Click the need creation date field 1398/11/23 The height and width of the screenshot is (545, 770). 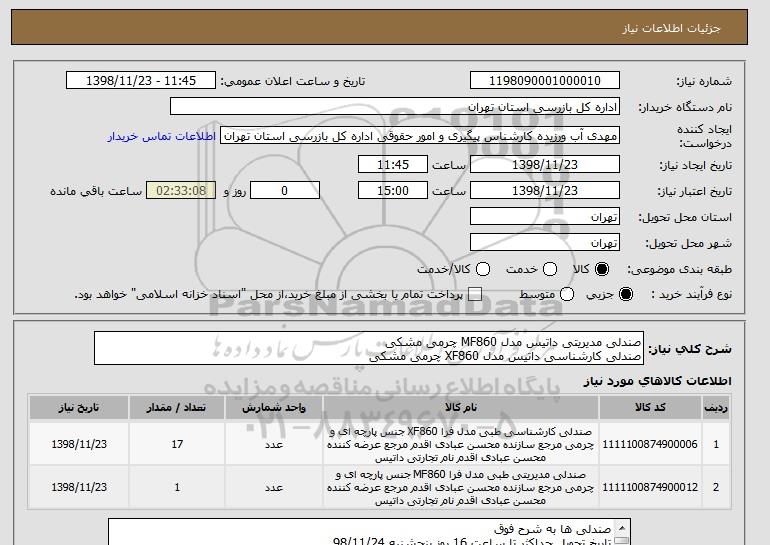click(545, 164)
